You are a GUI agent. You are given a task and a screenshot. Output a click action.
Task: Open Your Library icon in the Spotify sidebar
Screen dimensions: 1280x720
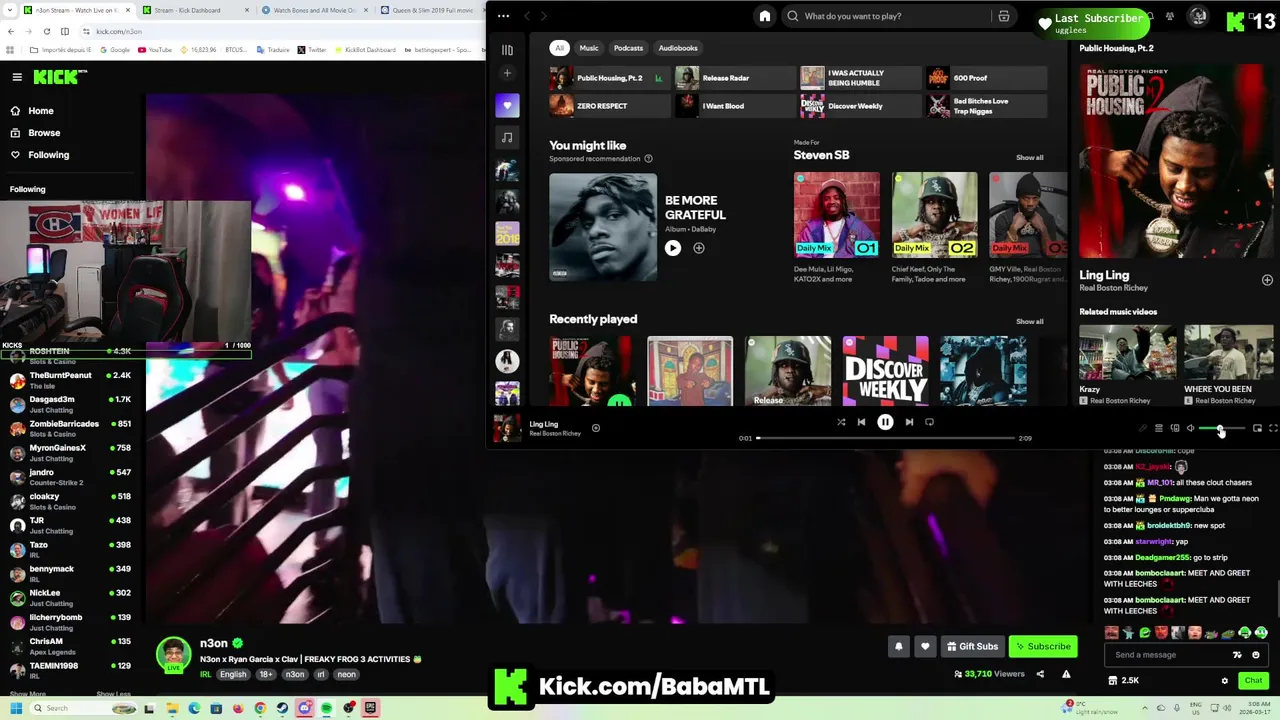point(507,49)
